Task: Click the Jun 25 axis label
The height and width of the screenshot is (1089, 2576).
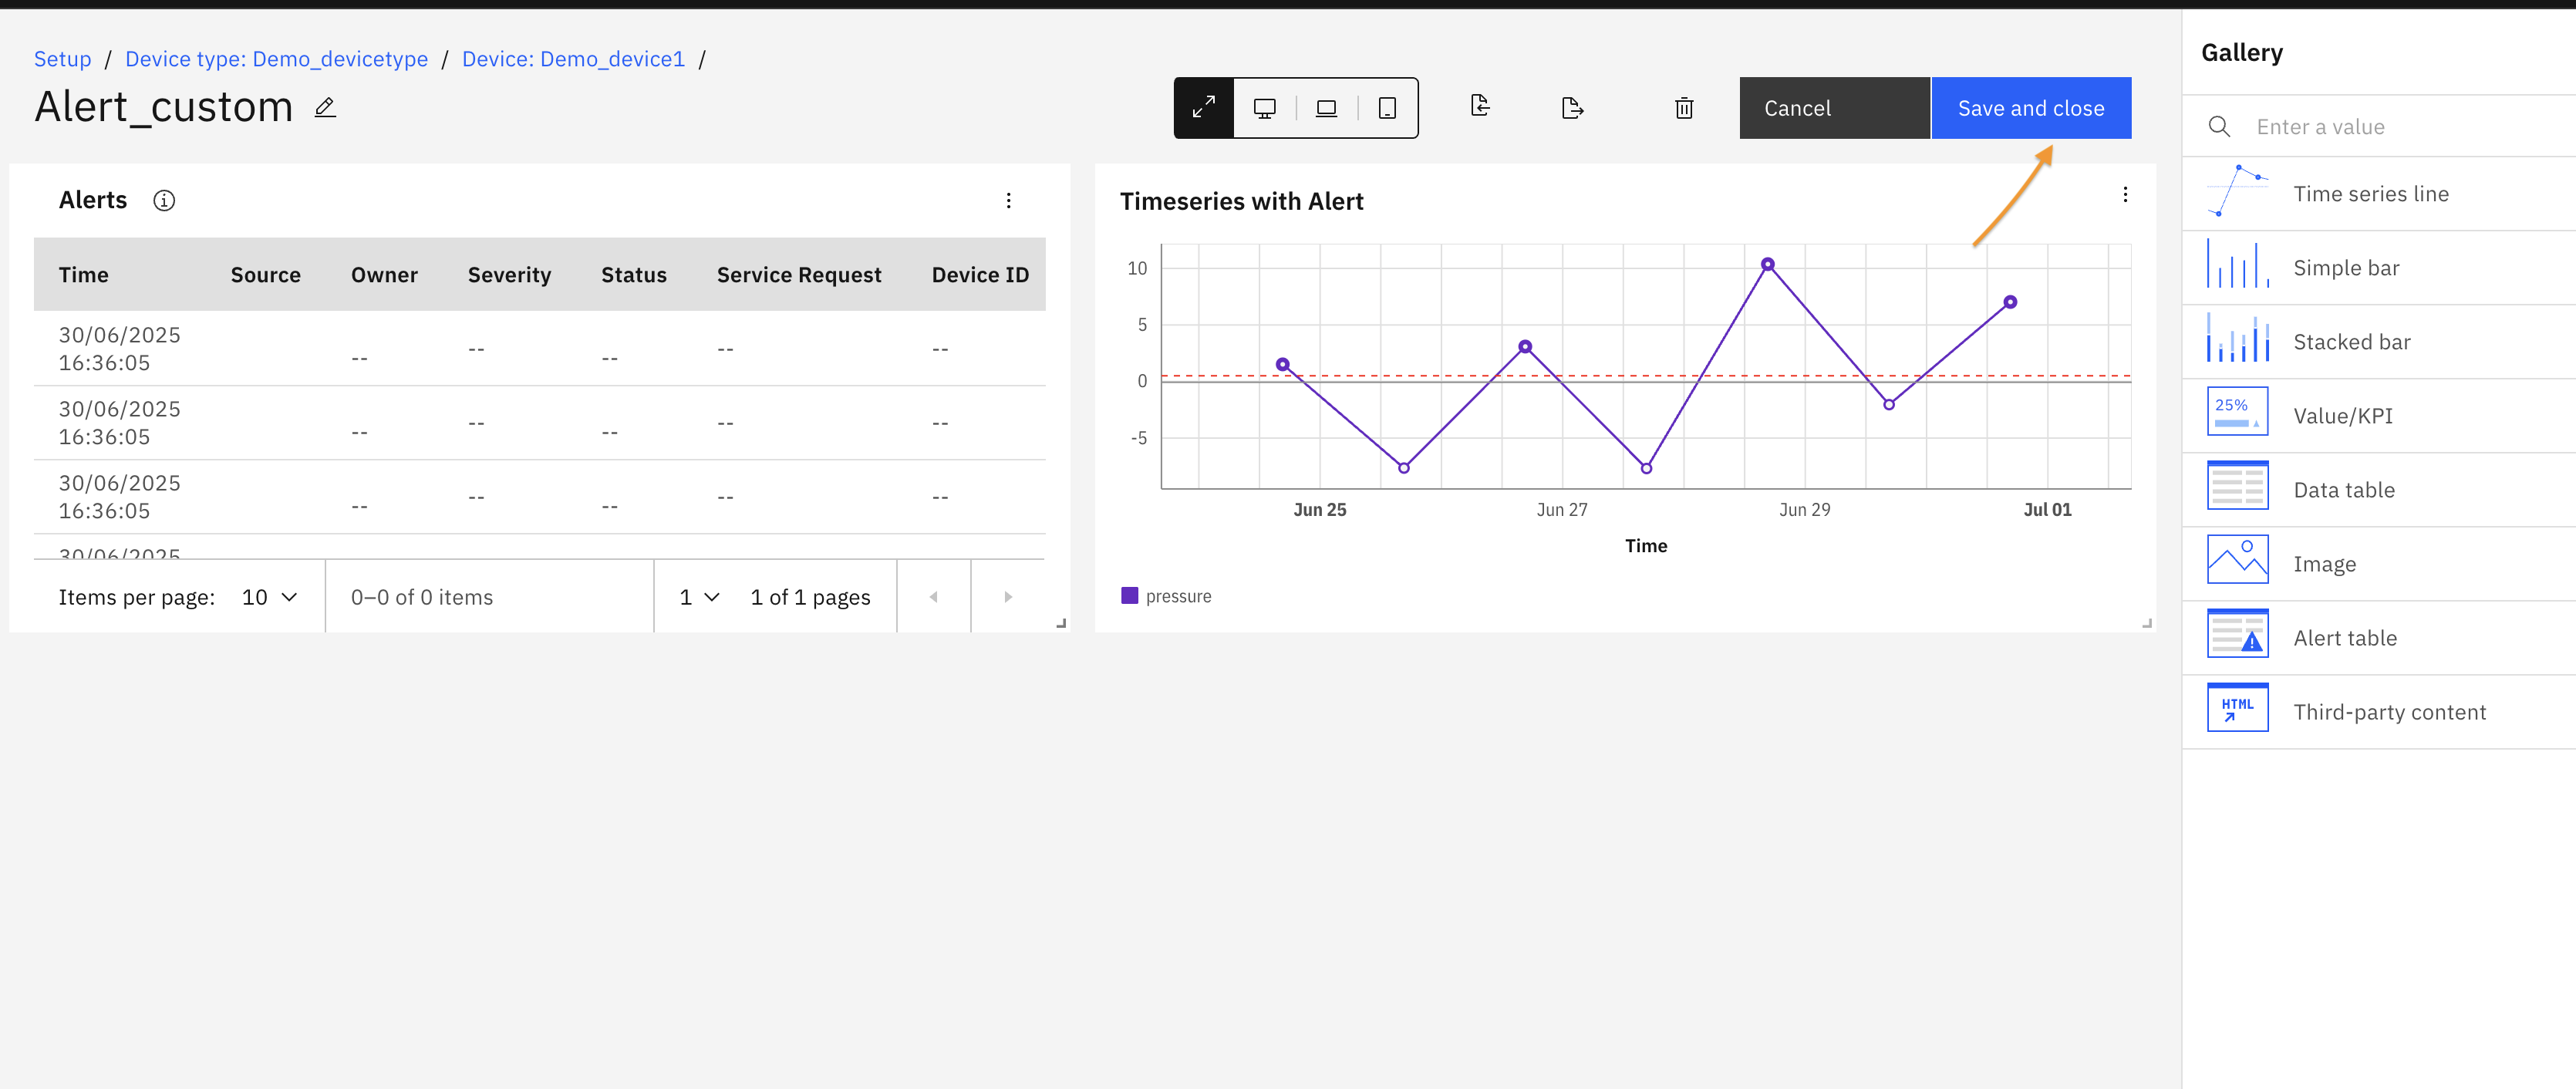Action: [x=1320, y=510]
